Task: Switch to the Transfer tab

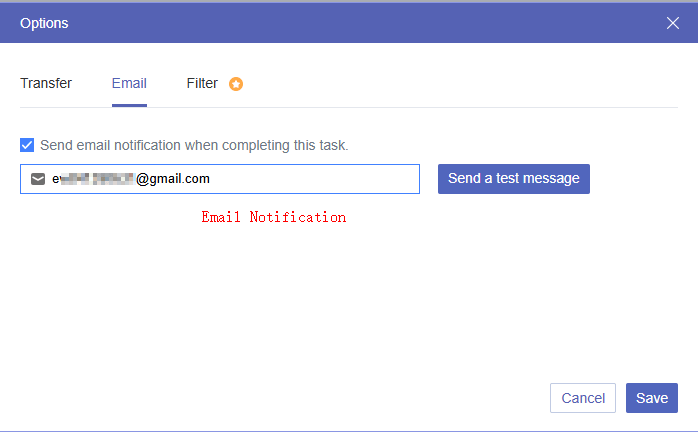Action: pyautogui.click(x=46, y=83)
